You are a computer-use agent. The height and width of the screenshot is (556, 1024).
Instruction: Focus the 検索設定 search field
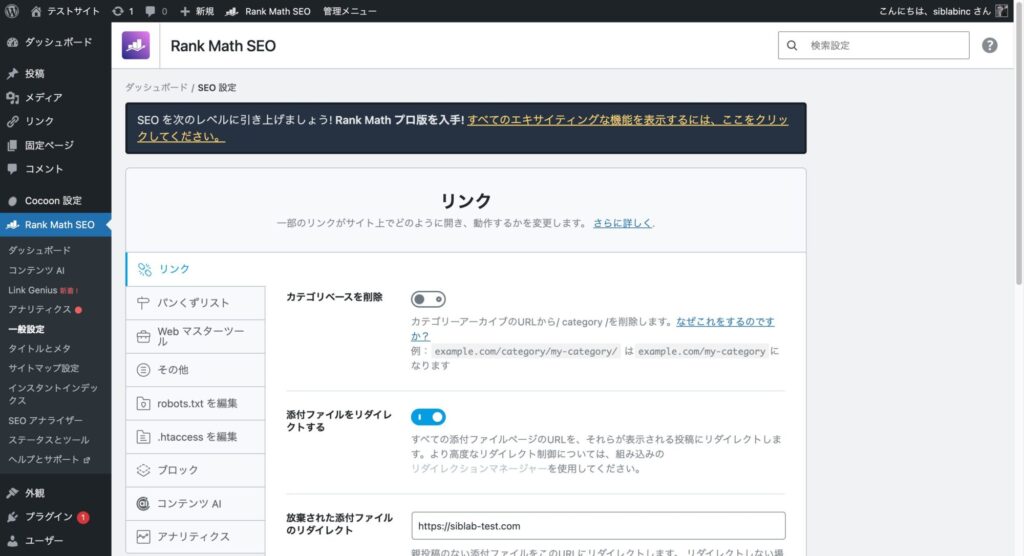tap(873, 45)
